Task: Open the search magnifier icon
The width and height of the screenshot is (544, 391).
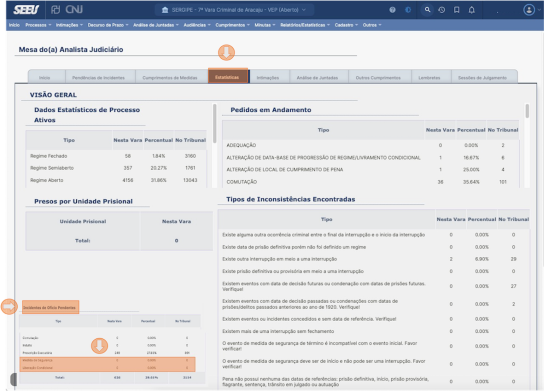Action: pyautogui.click(x=427, y=10)
